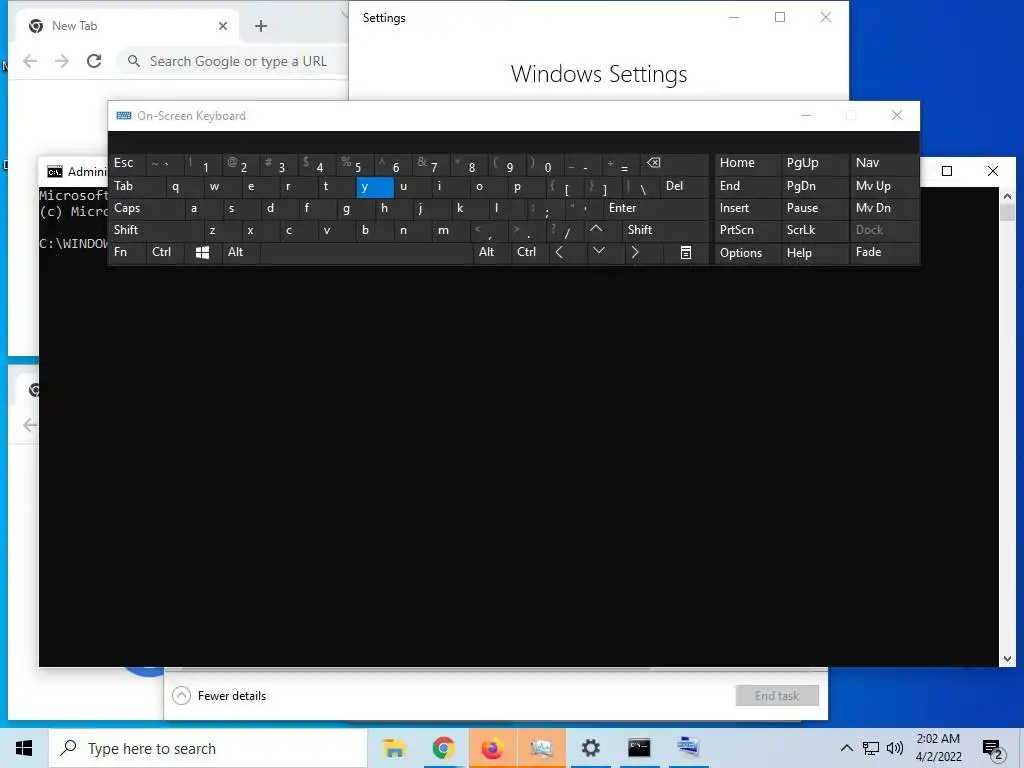The height and width of the screenshot is (768, 1024).
Task: Toggle the Fn key on On-Screen Keyboard
Action: (x=127, y=253)
